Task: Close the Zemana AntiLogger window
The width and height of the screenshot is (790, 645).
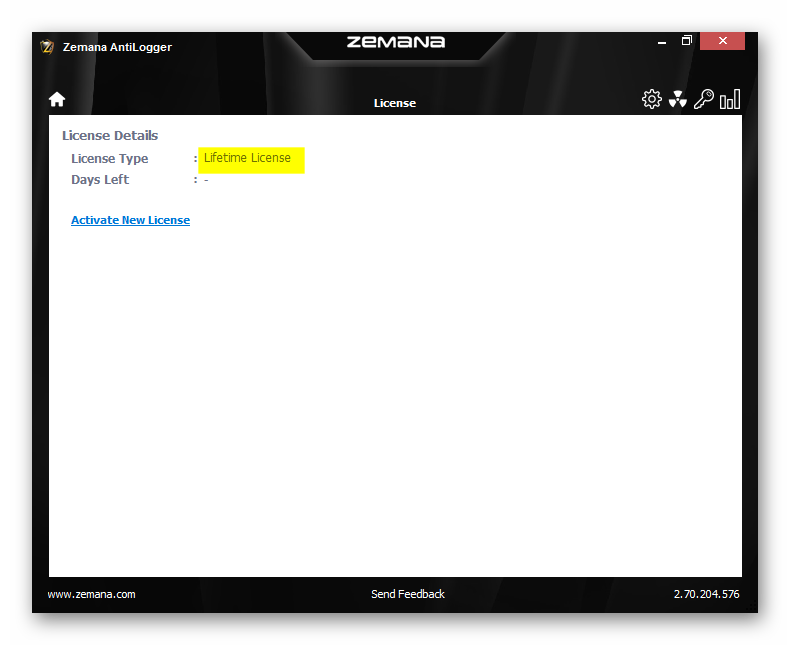Action: click(722, 41)
